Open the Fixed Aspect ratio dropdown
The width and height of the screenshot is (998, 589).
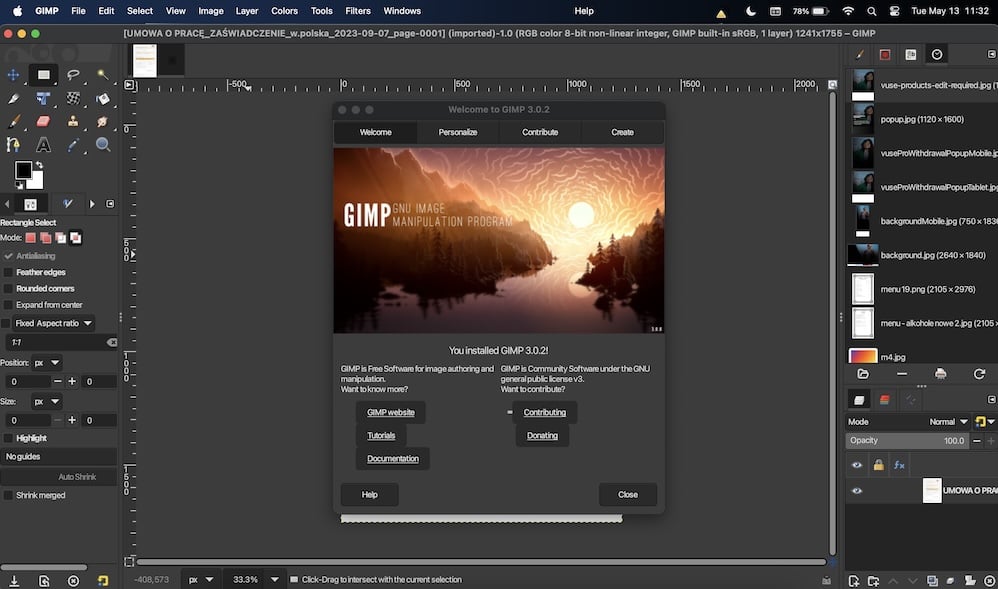coord(54,323)
